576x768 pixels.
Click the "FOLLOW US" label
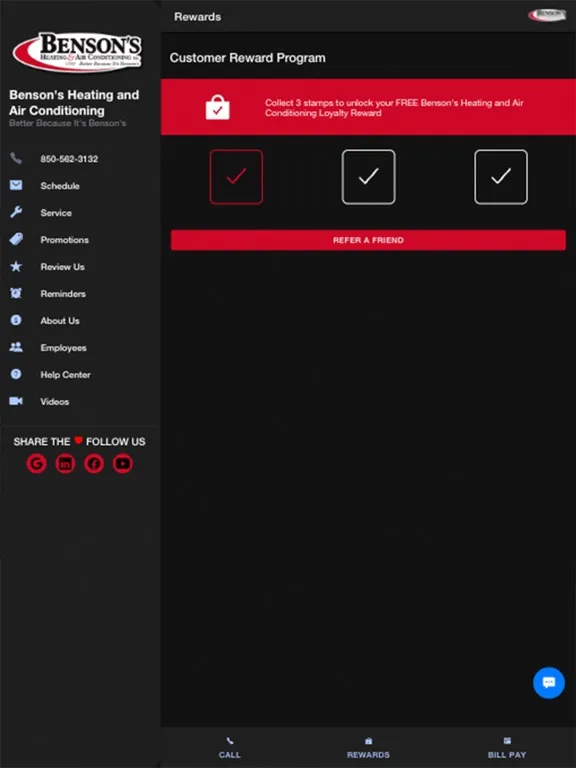[x=116, y=441]
